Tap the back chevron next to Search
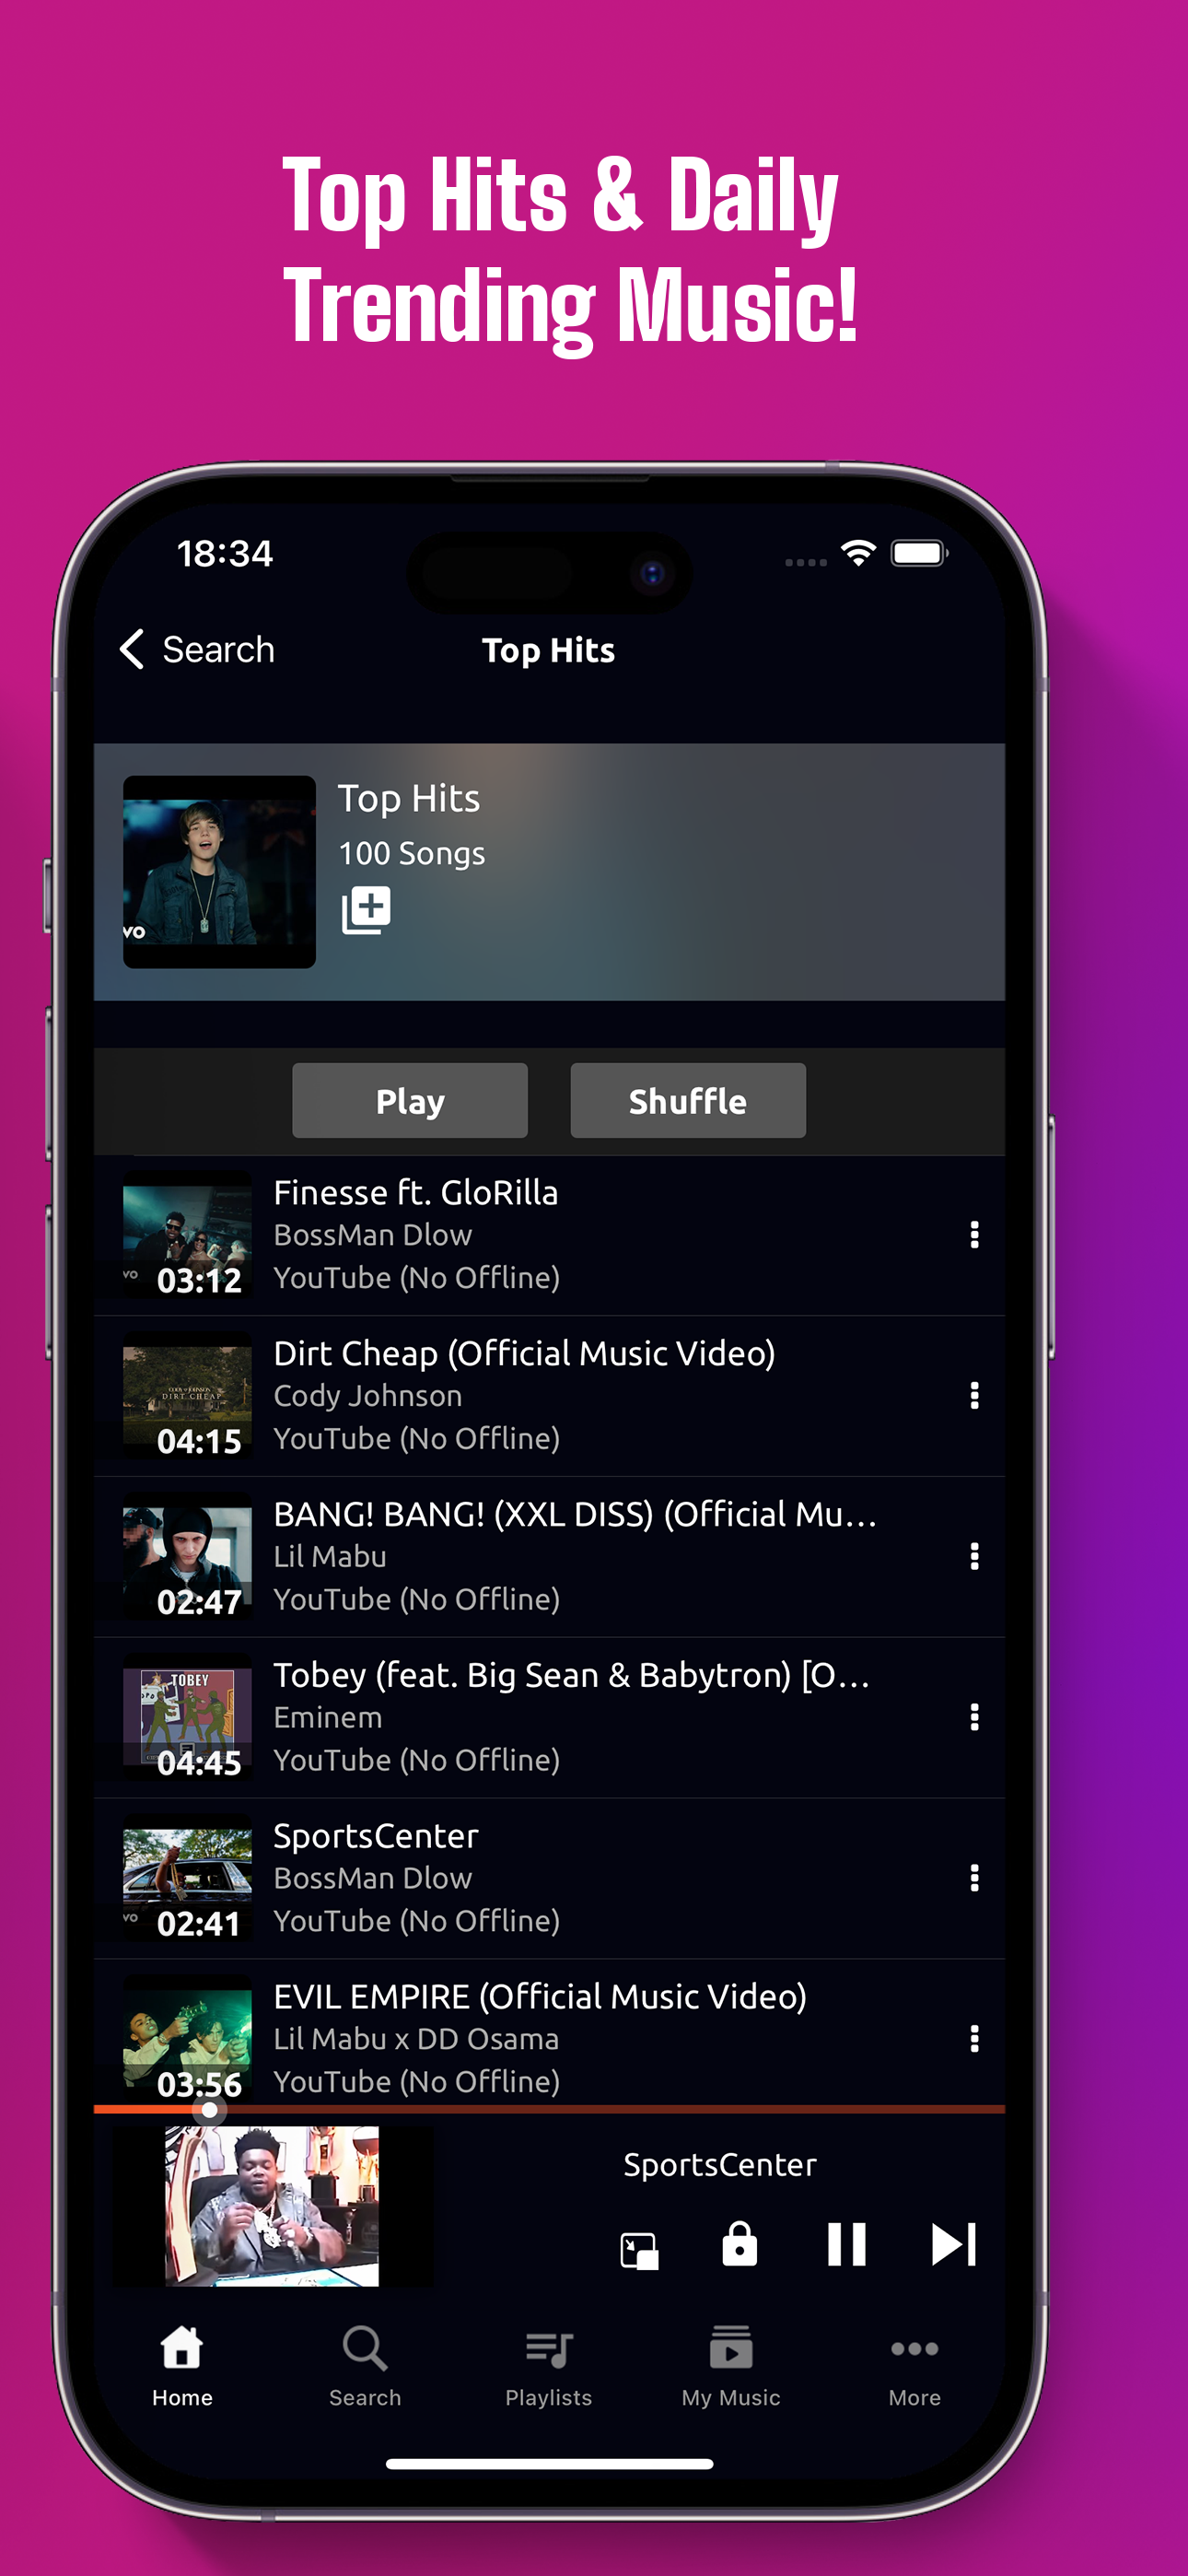Image resolution: width=1188 pixels, height=2576 pixels. [133, 649]
